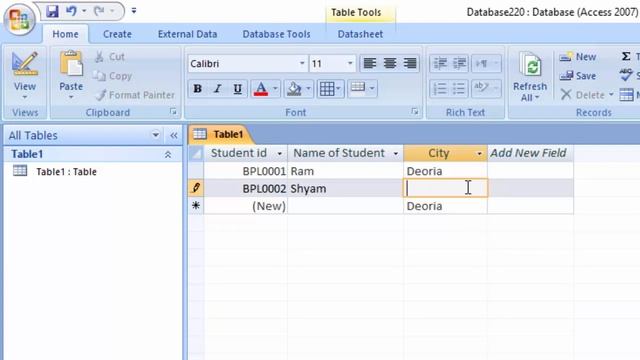Undo the last action in quick access toolbar

[x=71, y=11]
